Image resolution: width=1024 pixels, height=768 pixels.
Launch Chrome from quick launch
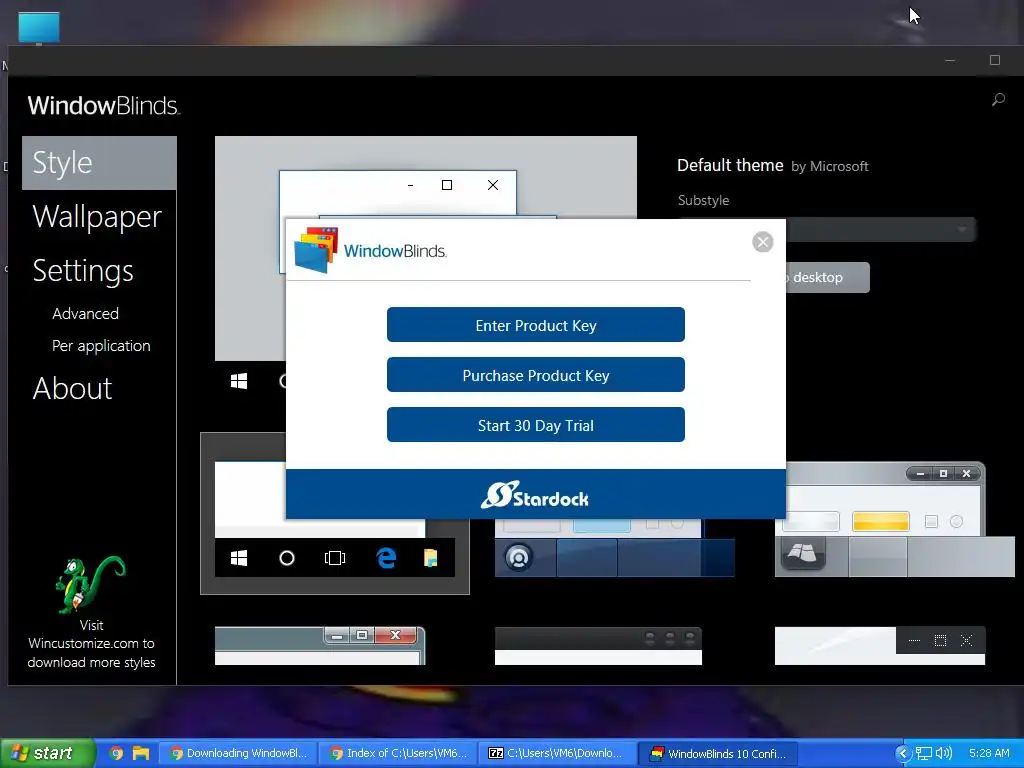coord(116,753)
